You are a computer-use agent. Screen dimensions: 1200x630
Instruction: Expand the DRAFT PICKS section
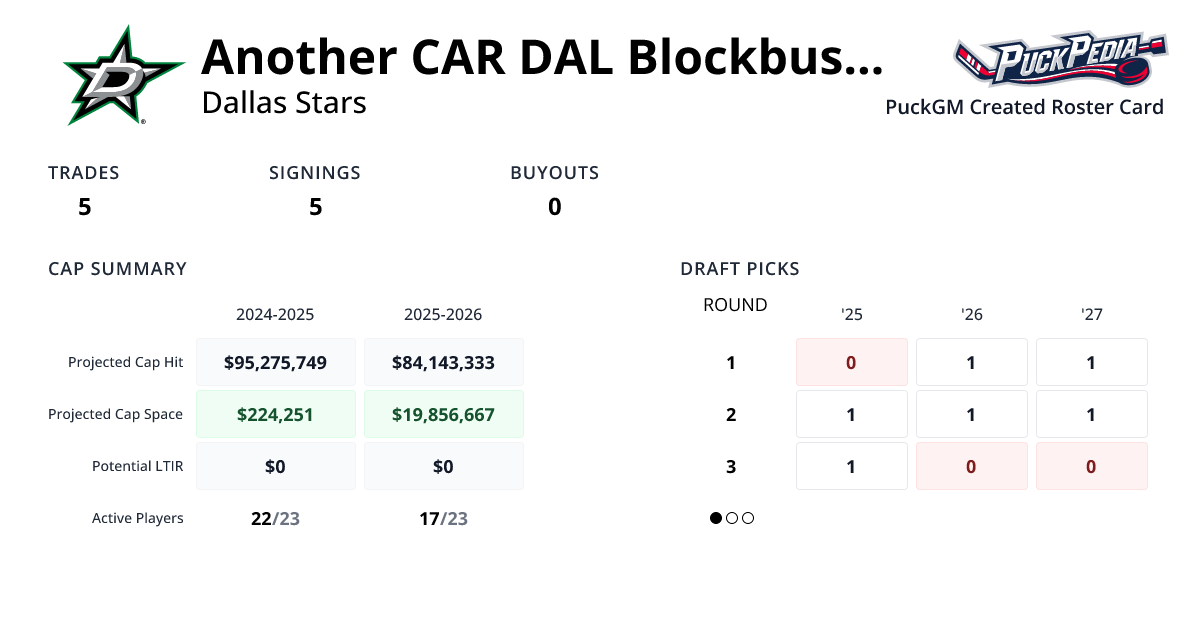pos(739,268)
